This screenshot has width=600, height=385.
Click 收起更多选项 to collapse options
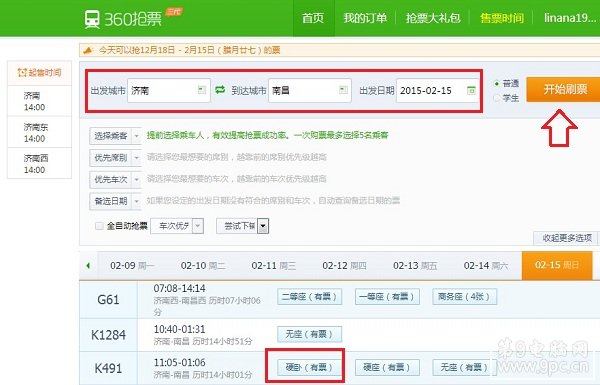pos(567,238)
